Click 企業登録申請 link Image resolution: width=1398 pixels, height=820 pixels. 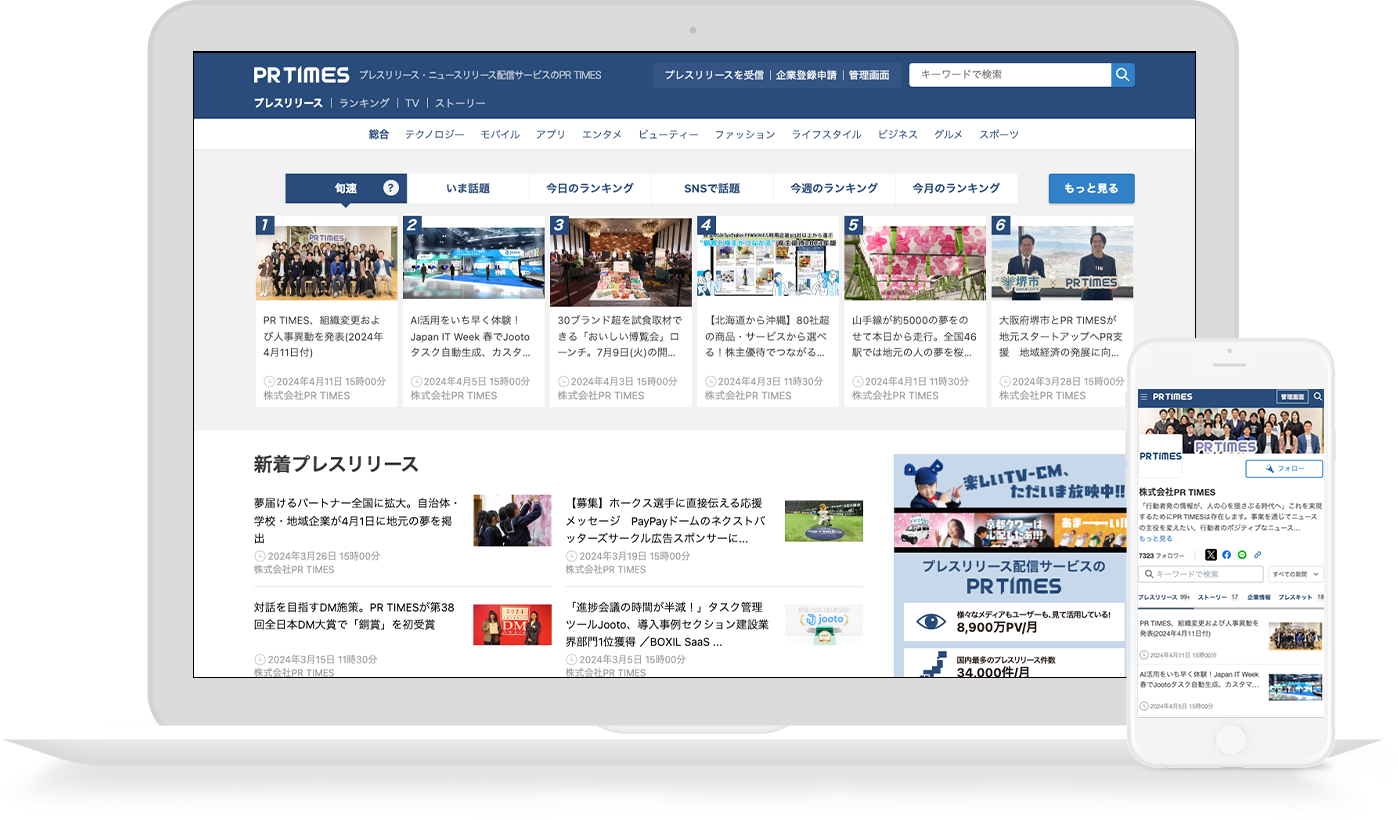click(806, 75)
